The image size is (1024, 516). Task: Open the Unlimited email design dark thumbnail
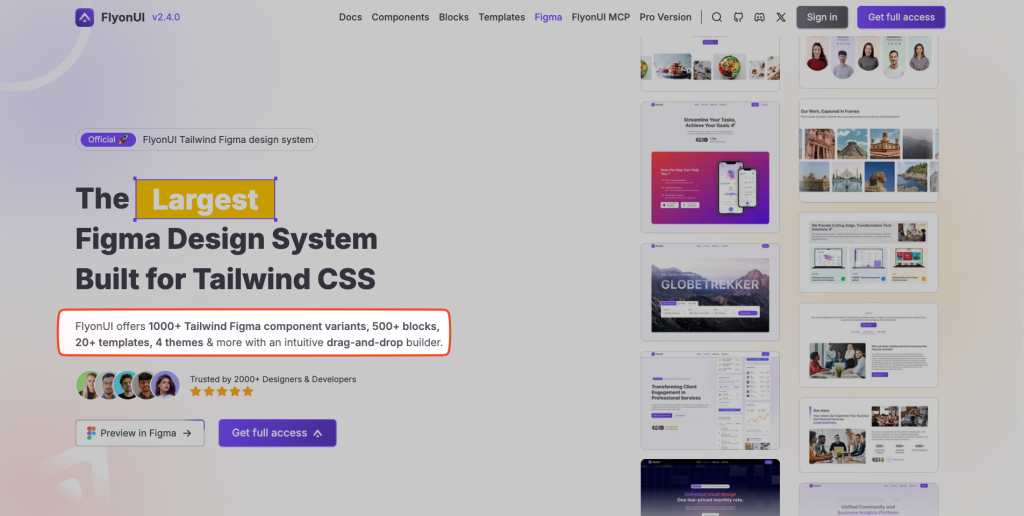coord(710,487)
